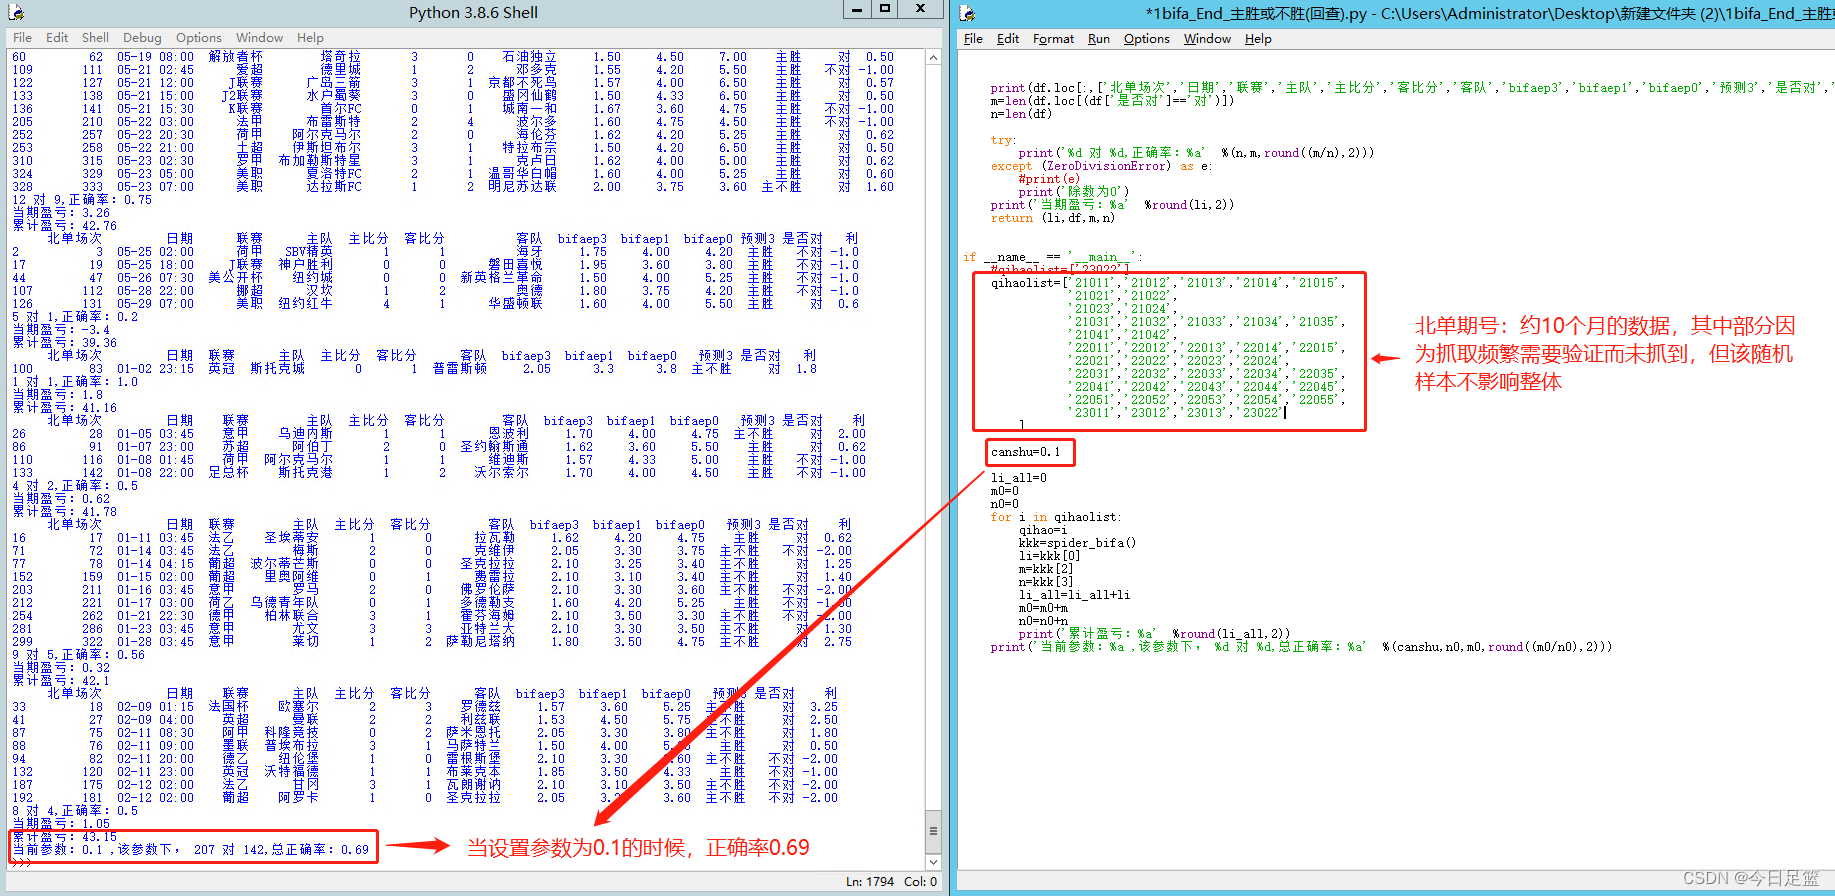Click the Python Shell title bar icon
The width and height of the screenshot is (1835, 896).
tap(16, 12)
